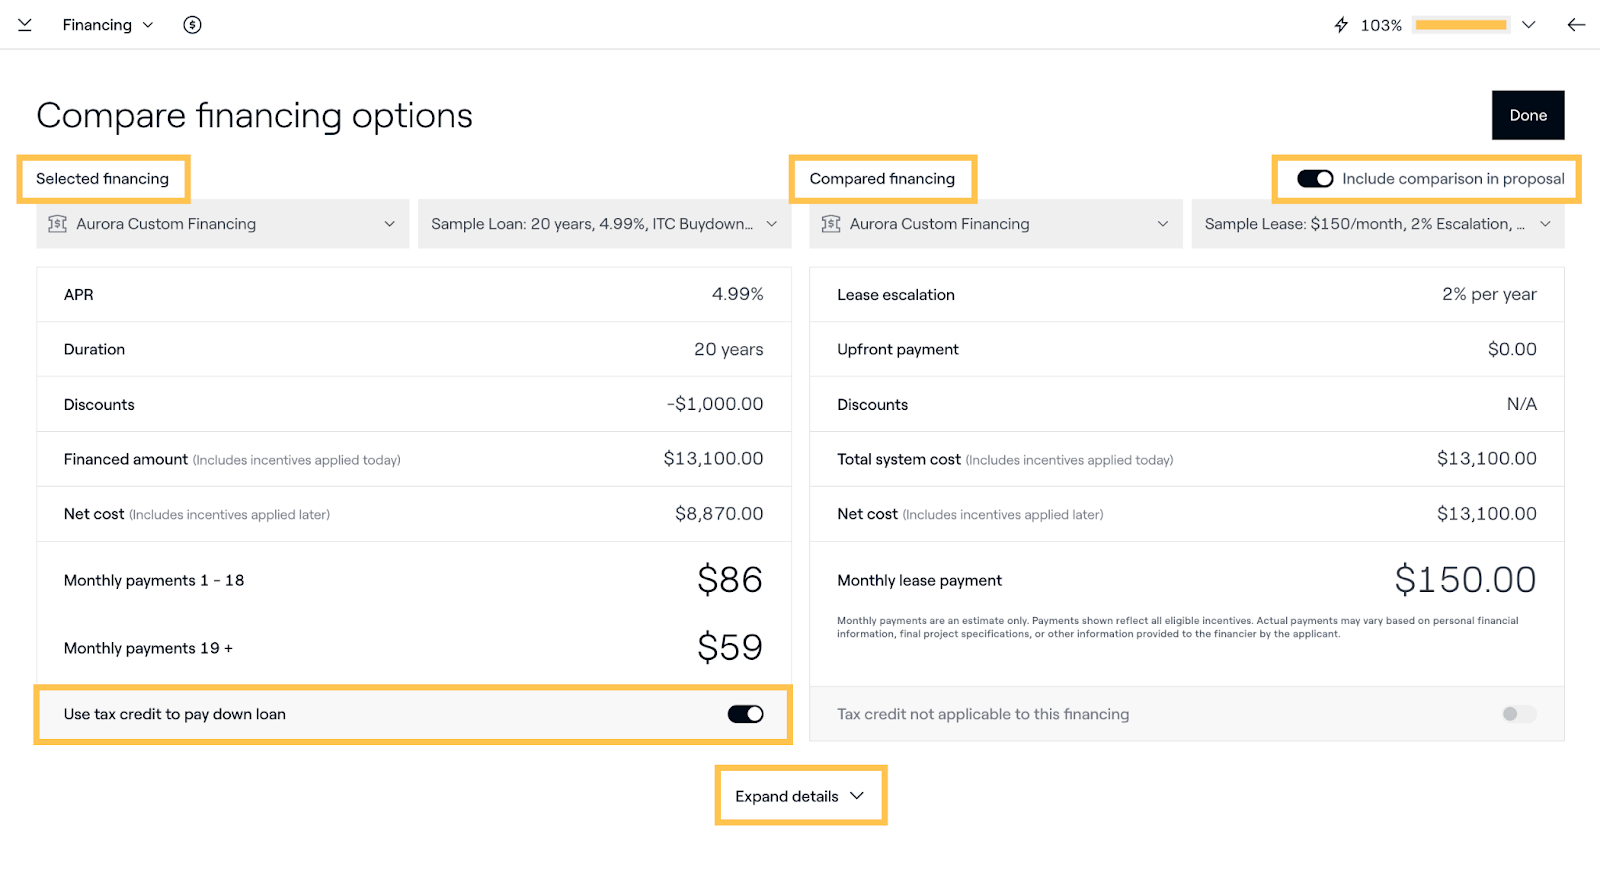This screenshot has height=874, width=1600.
Task: Disable Use tax credit to pay down loan
Action: pyautogui.click(x=745, y=714)
